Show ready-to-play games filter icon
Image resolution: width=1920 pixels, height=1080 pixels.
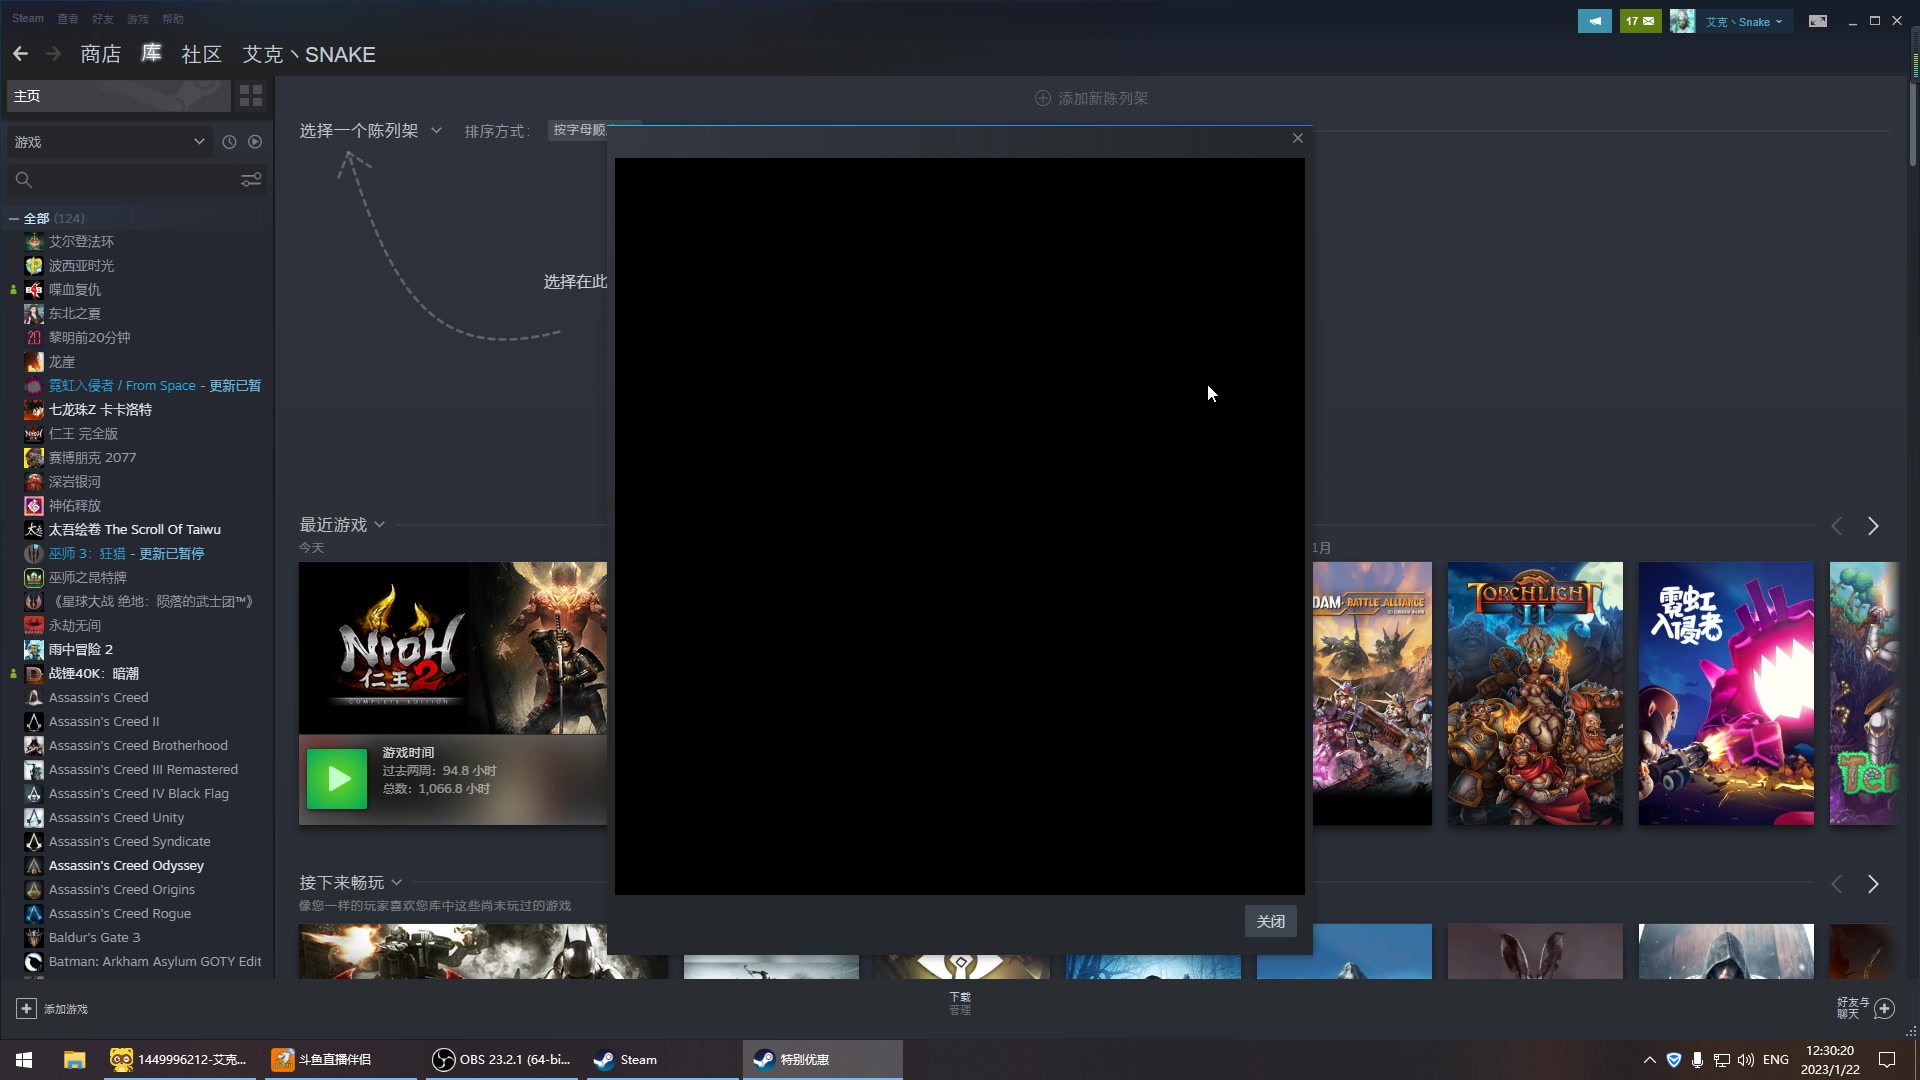[x=255, y=142]
